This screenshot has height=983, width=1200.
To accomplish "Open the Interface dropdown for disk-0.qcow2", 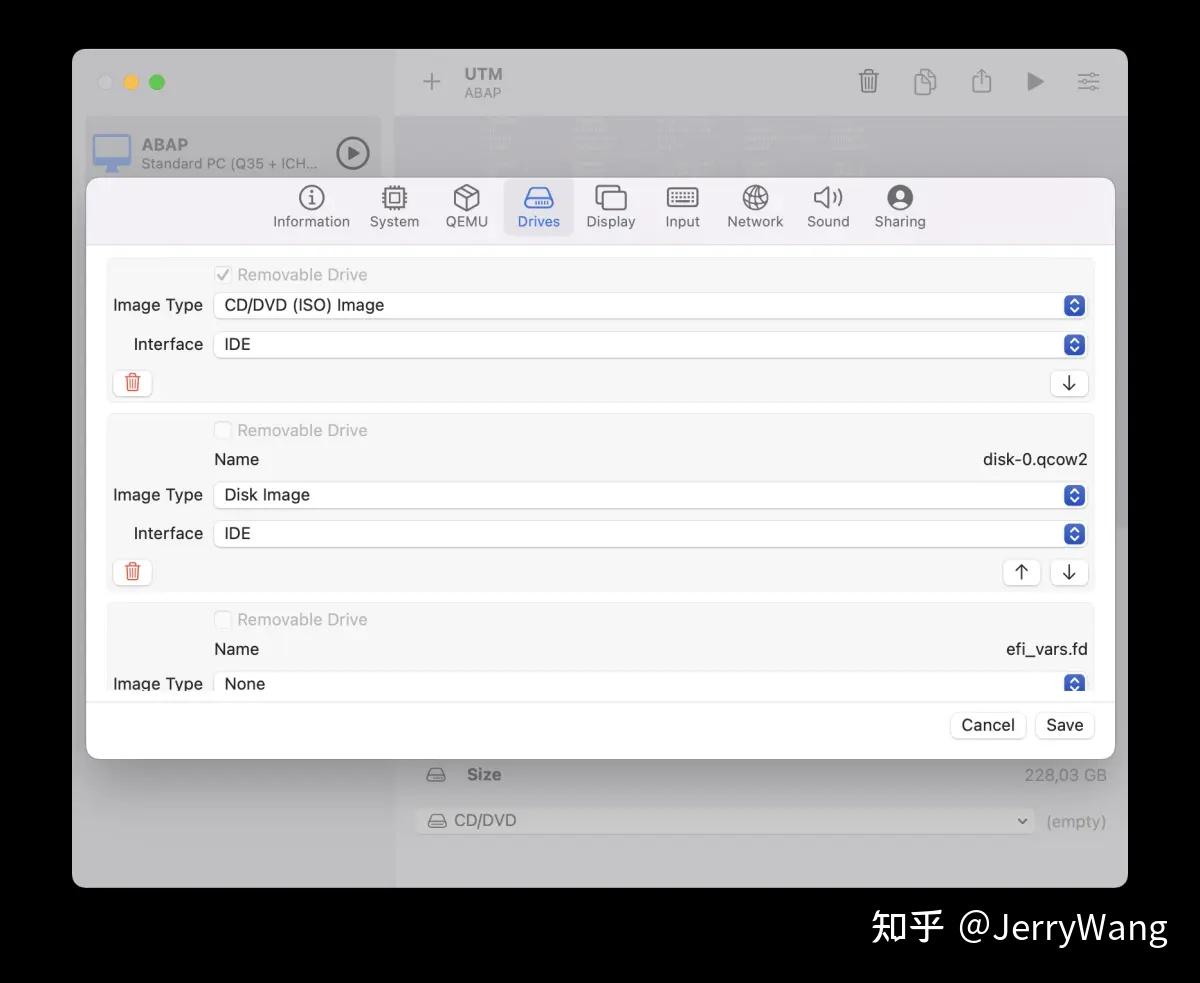I will point(1073,533).
